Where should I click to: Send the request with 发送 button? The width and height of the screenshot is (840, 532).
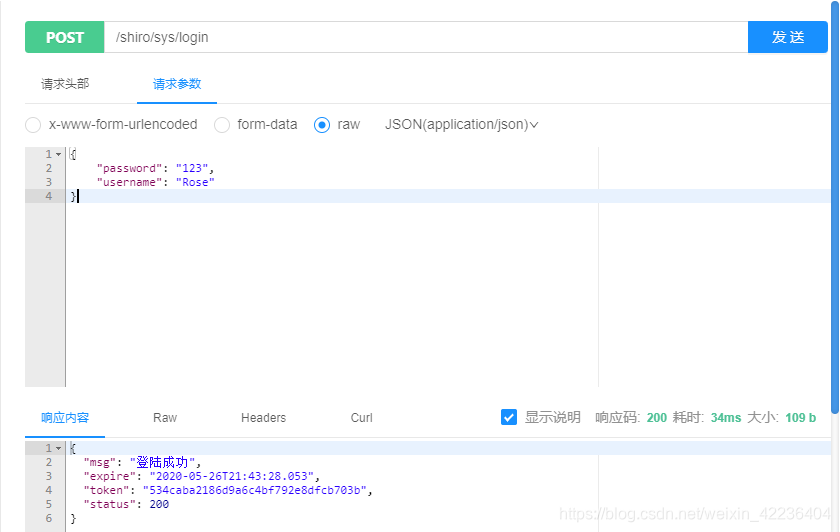pyautogui.click(x=788, y=37)
